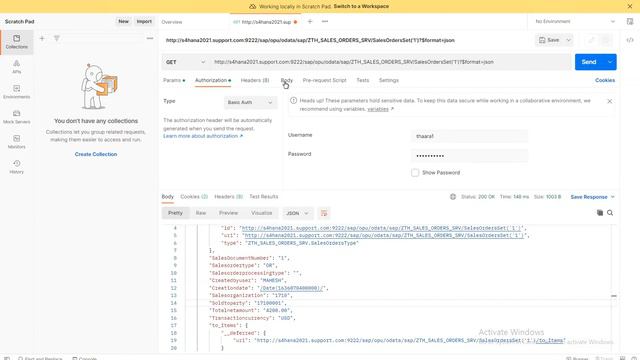Expand the Save button dropdown arrow
The height and width of the screenshot is (360, 640).
point(568,40)
